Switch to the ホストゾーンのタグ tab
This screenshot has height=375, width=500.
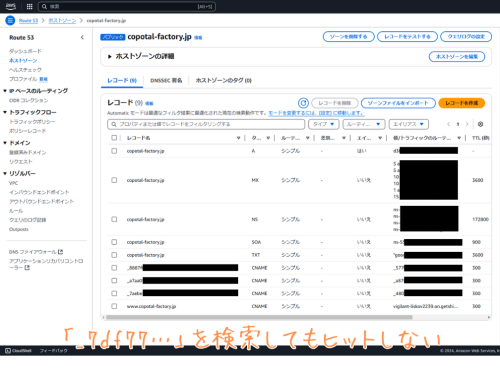coord(224,80)
